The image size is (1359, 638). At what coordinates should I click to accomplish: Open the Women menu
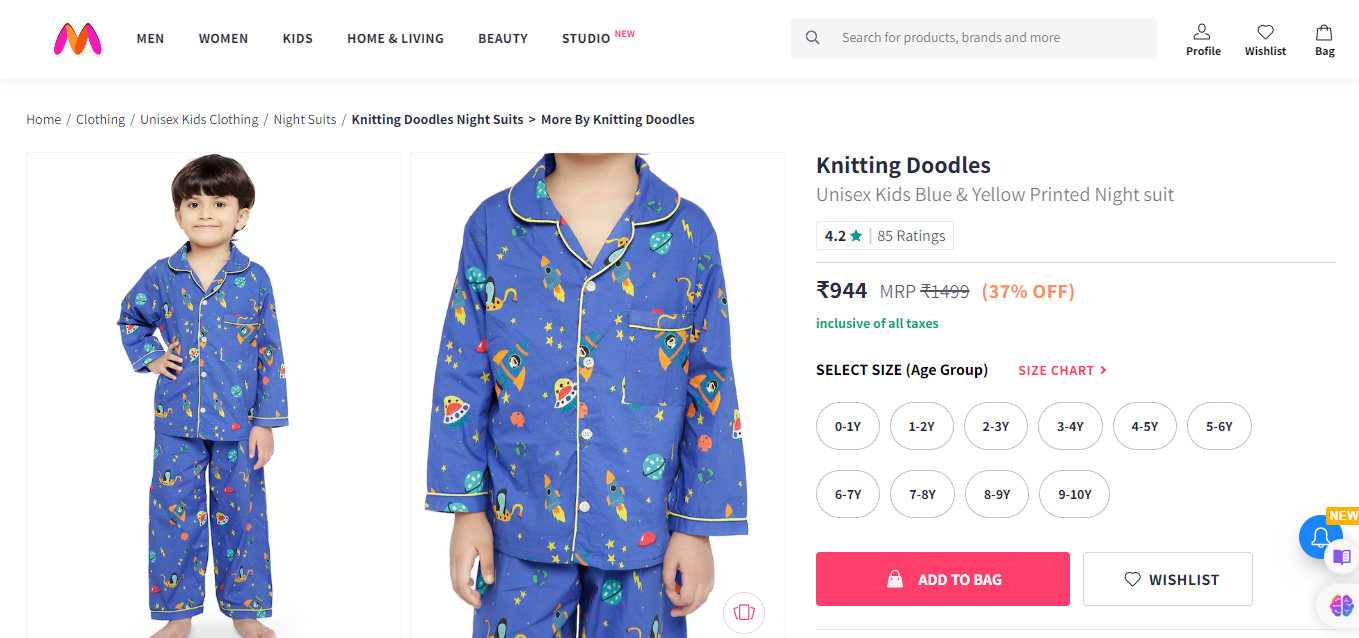223,38
